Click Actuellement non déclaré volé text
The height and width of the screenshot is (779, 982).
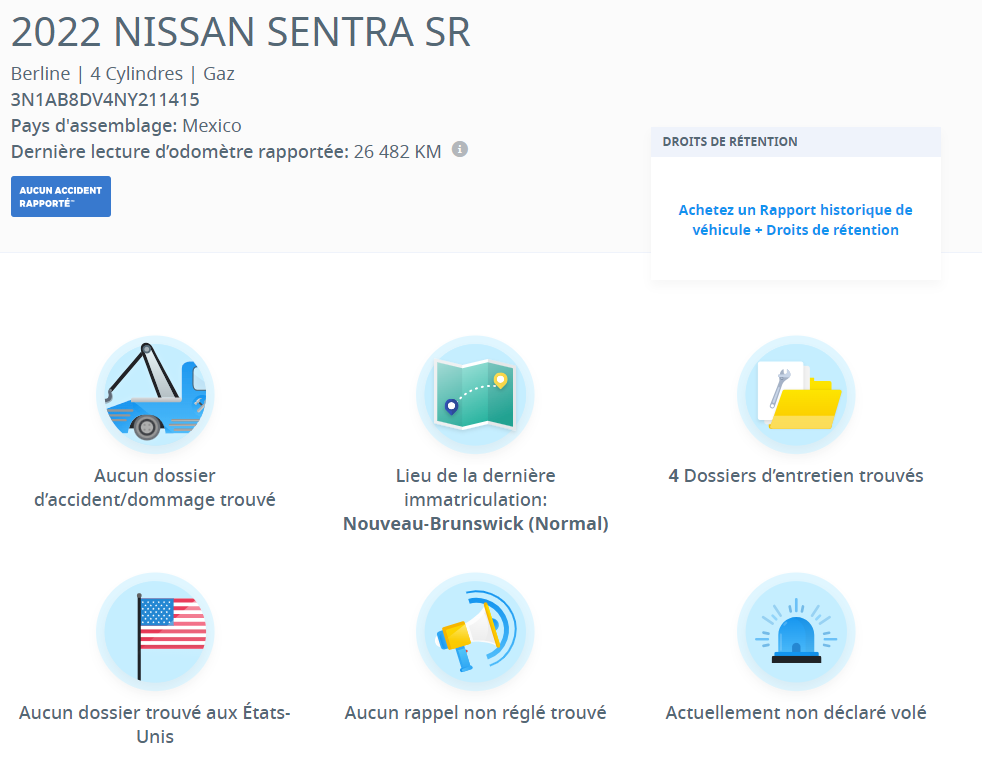pyautogui.click(x=796, y=713)
